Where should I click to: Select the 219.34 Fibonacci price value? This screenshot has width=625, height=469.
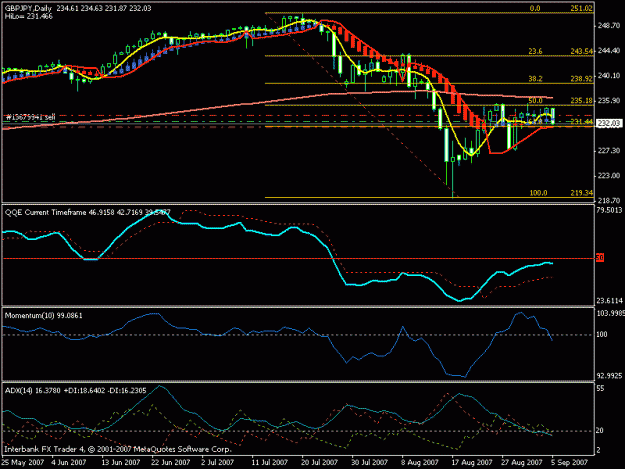pos(581,193)
